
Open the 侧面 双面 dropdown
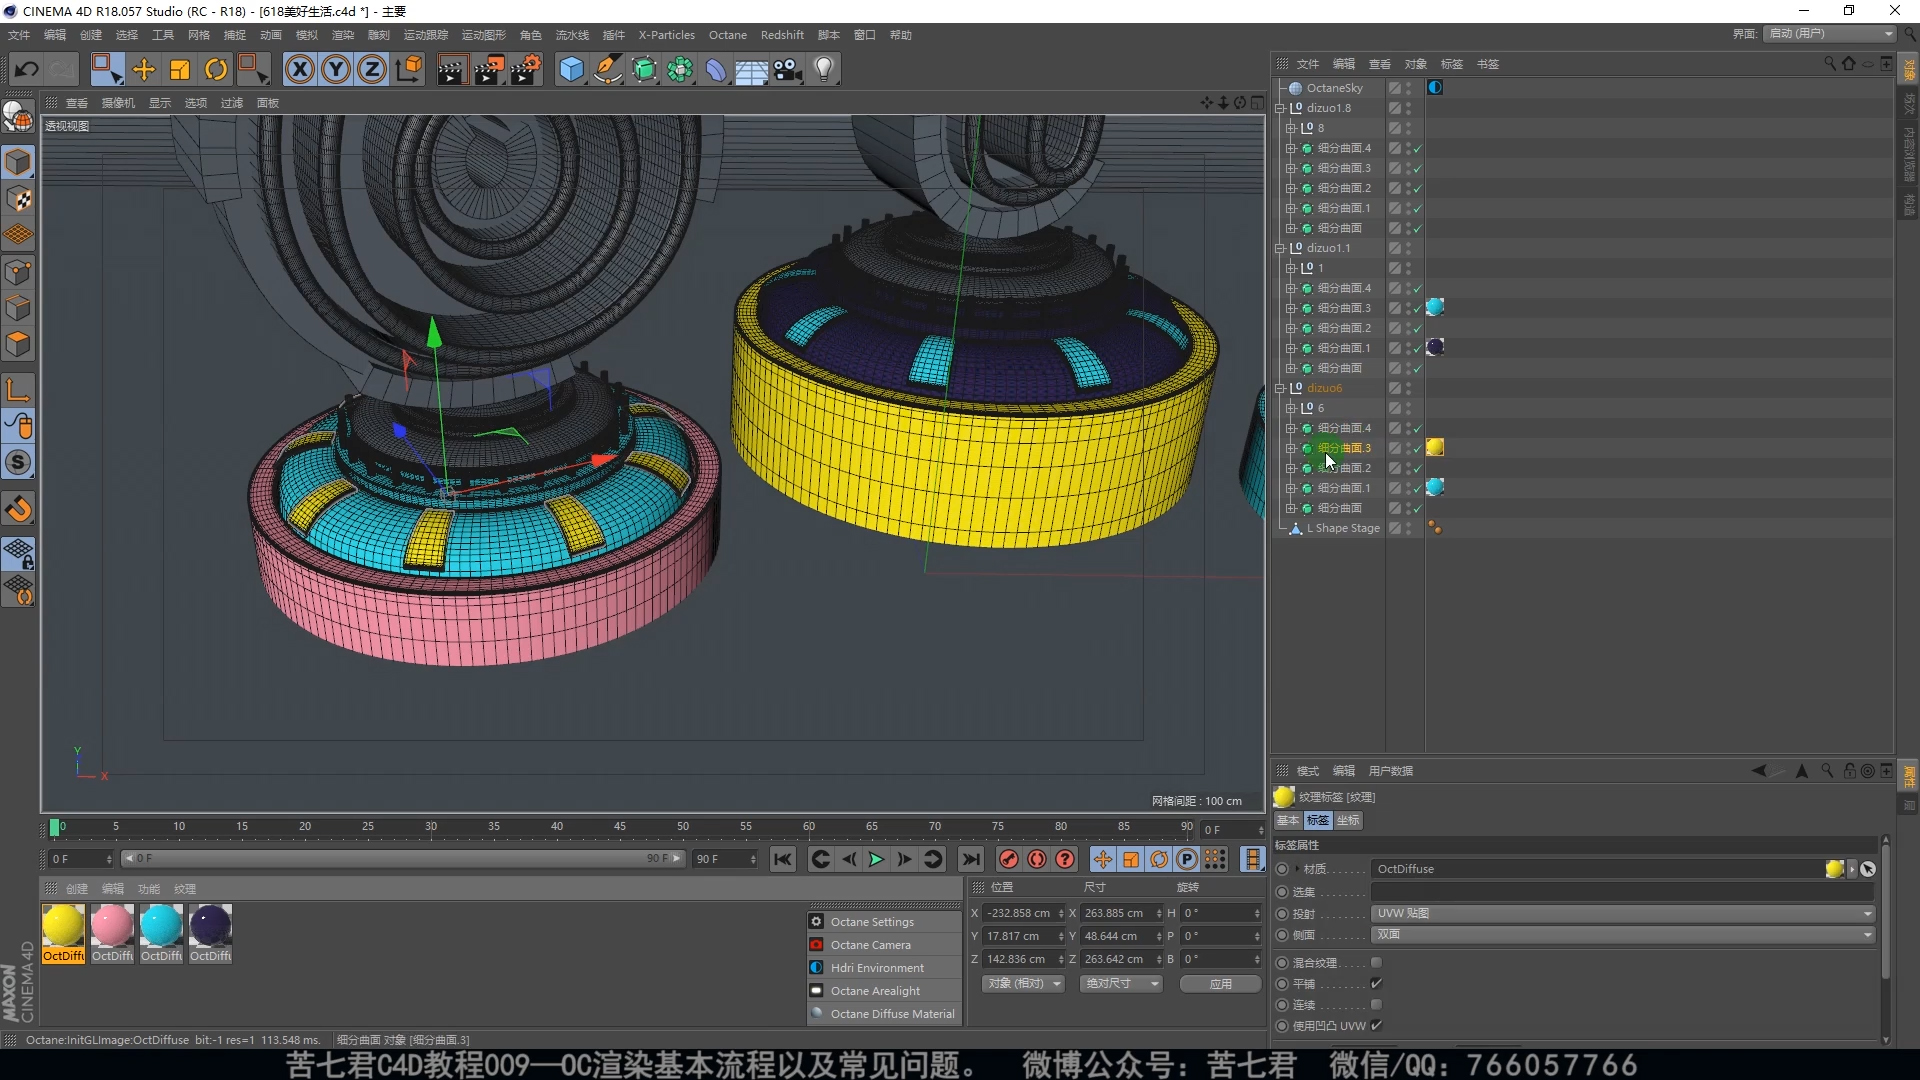1622,934
